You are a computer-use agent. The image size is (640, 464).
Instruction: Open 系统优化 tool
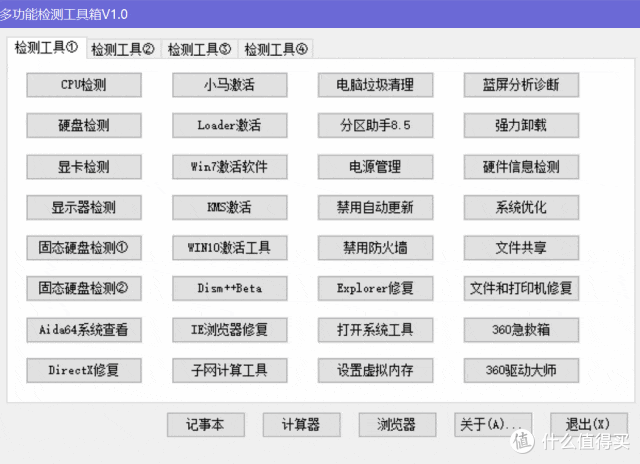coord(521,207)
